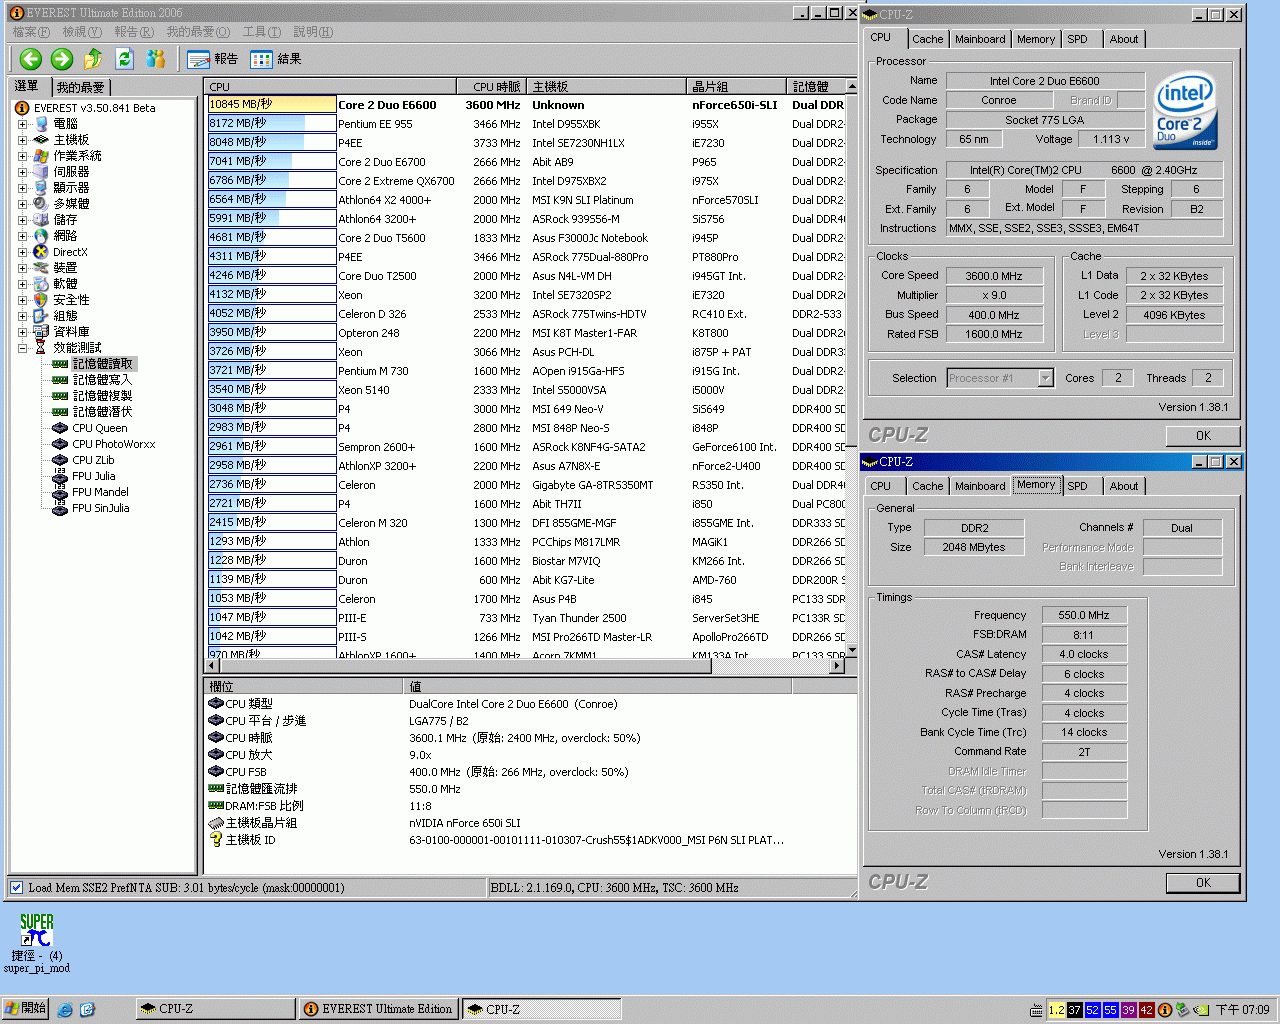Go forward with the green right arrow
Viewport: 1280px width, 1024px height.
coord(62,59)
